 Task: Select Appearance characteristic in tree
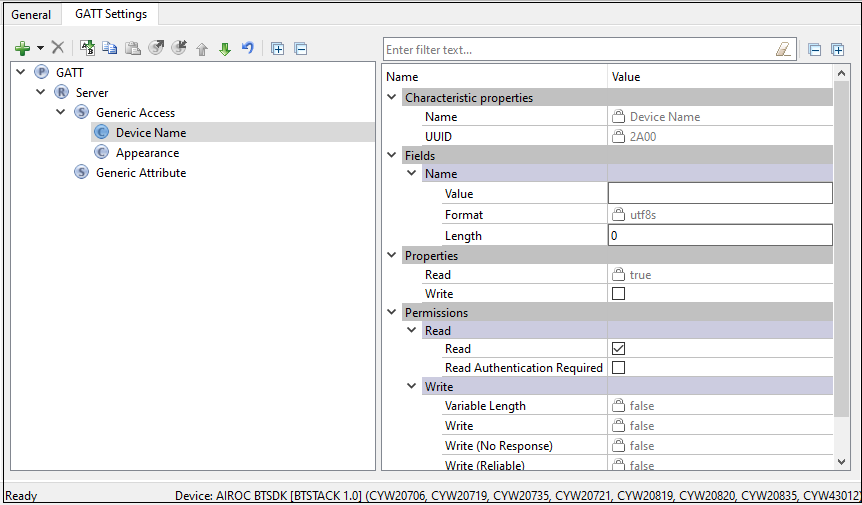[x=147, y=153]
